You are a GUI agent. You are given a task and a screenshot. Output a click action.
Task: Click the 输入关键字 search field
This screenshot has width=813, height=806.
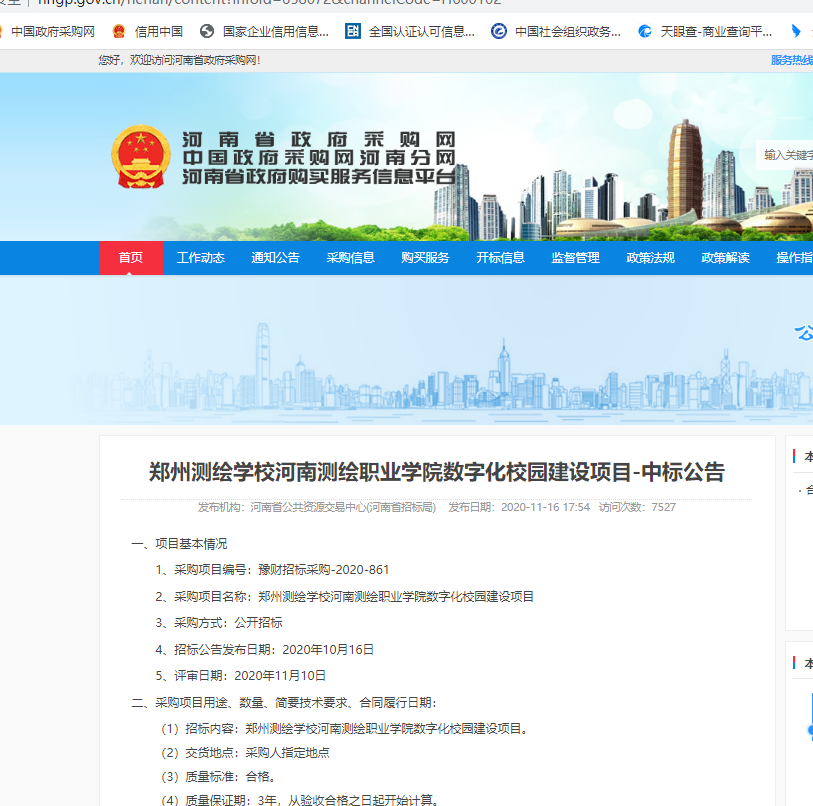784,155
